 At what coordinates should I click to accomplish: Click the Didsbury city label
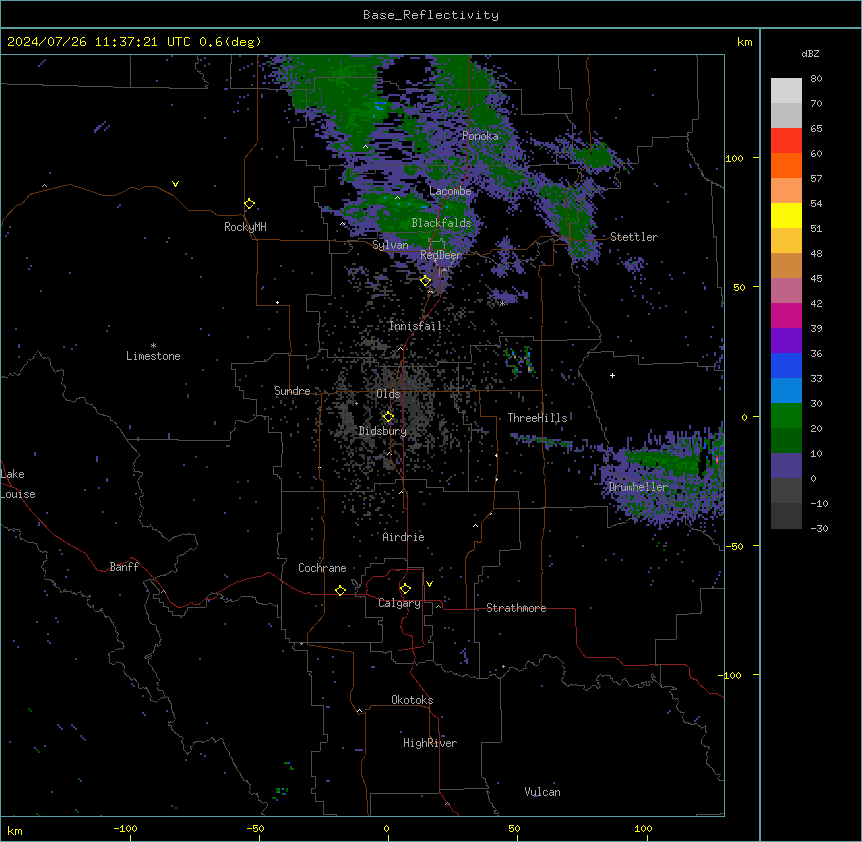[x=383, y=431]
